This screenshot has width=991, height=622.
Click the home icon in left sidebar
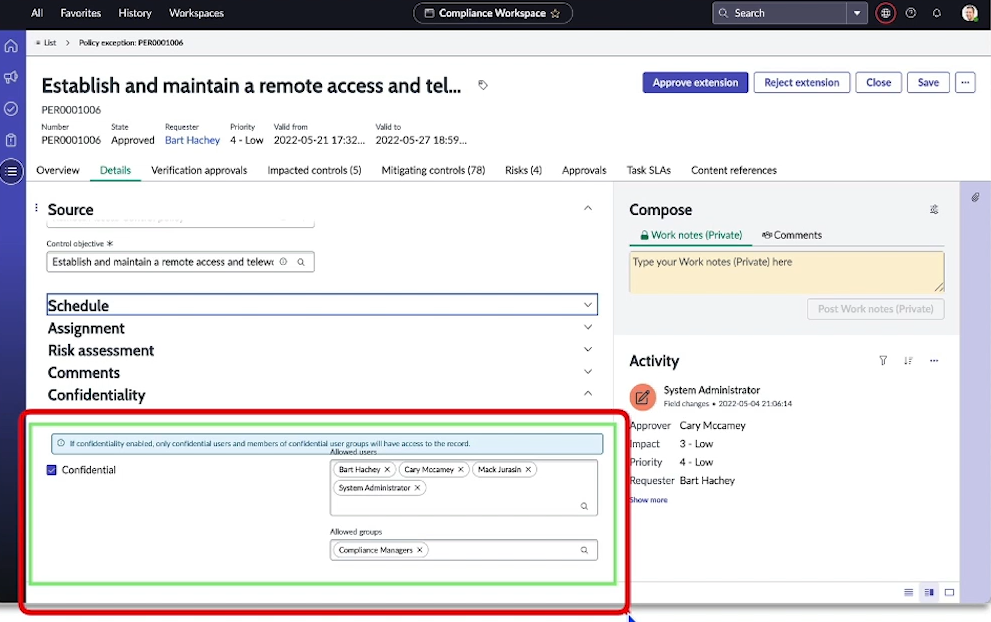(x=11, y=46)
